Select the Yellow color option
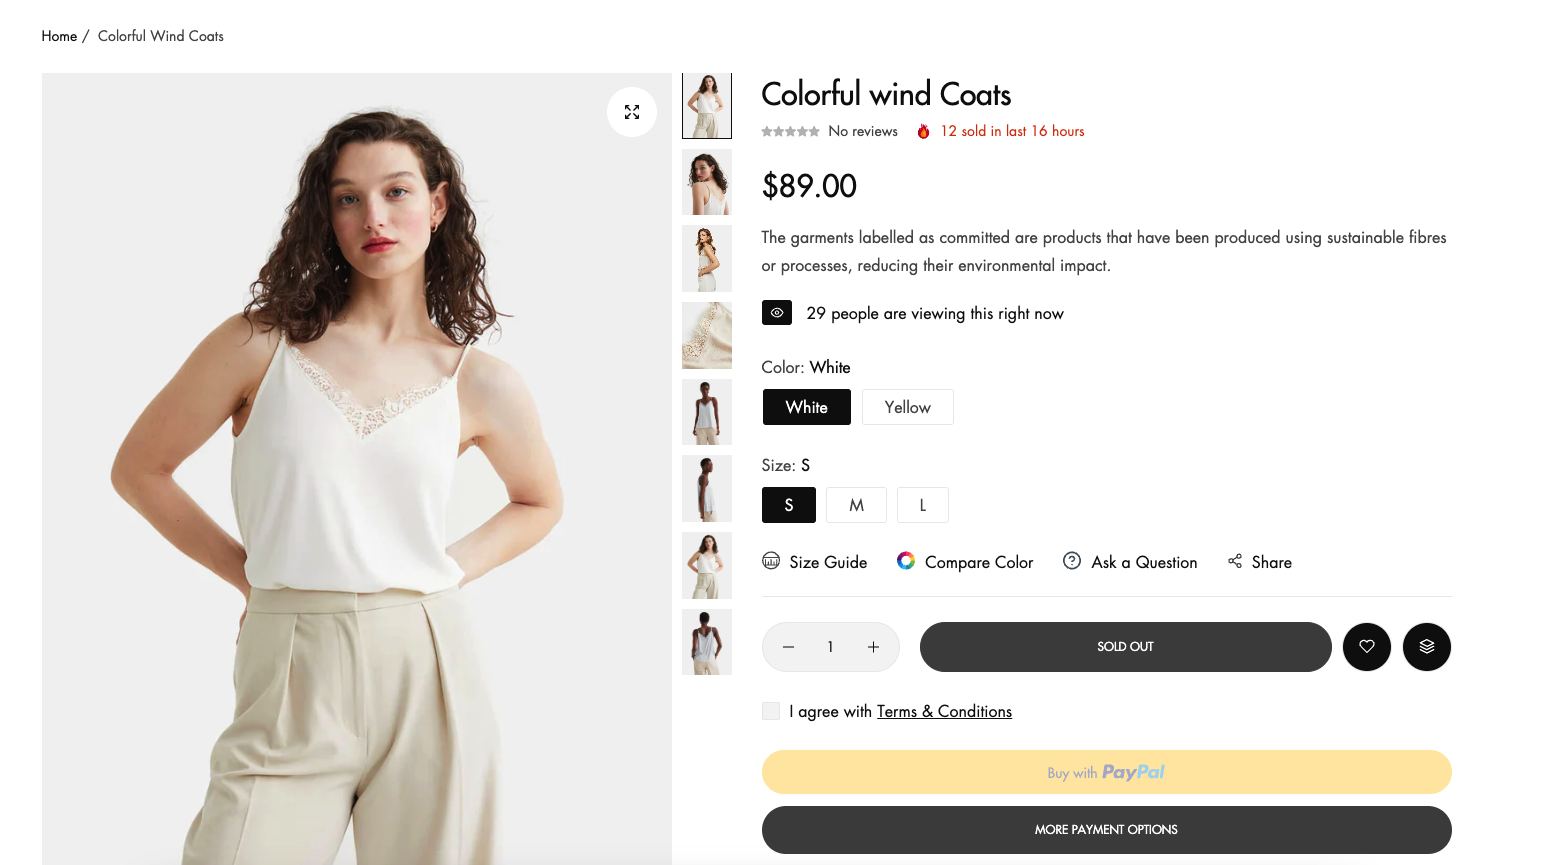 907,407
